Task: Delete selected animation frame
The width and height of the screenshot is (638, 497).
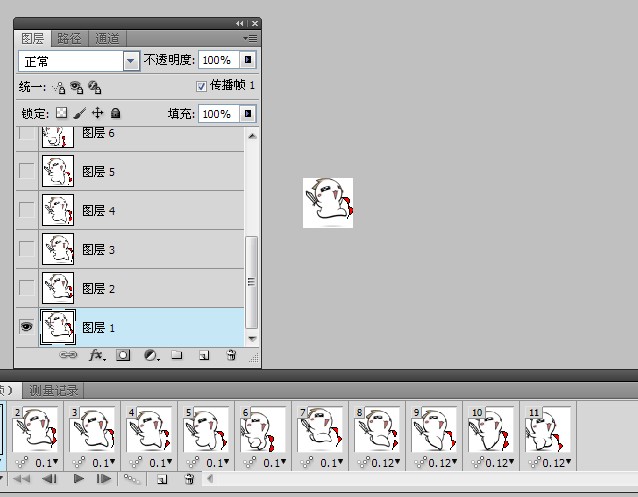Action: (189, 479)
